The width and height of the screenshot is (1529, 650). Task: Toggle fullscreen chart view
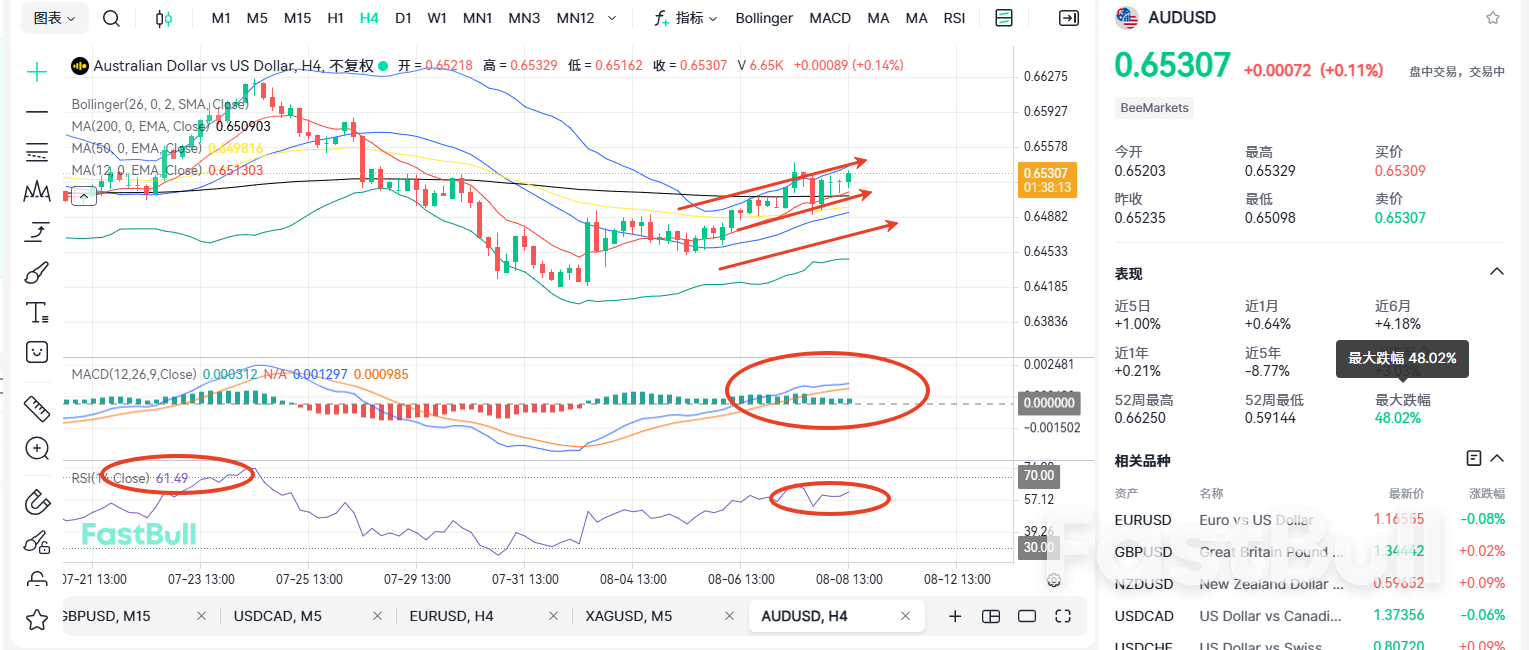(1062, 616)
